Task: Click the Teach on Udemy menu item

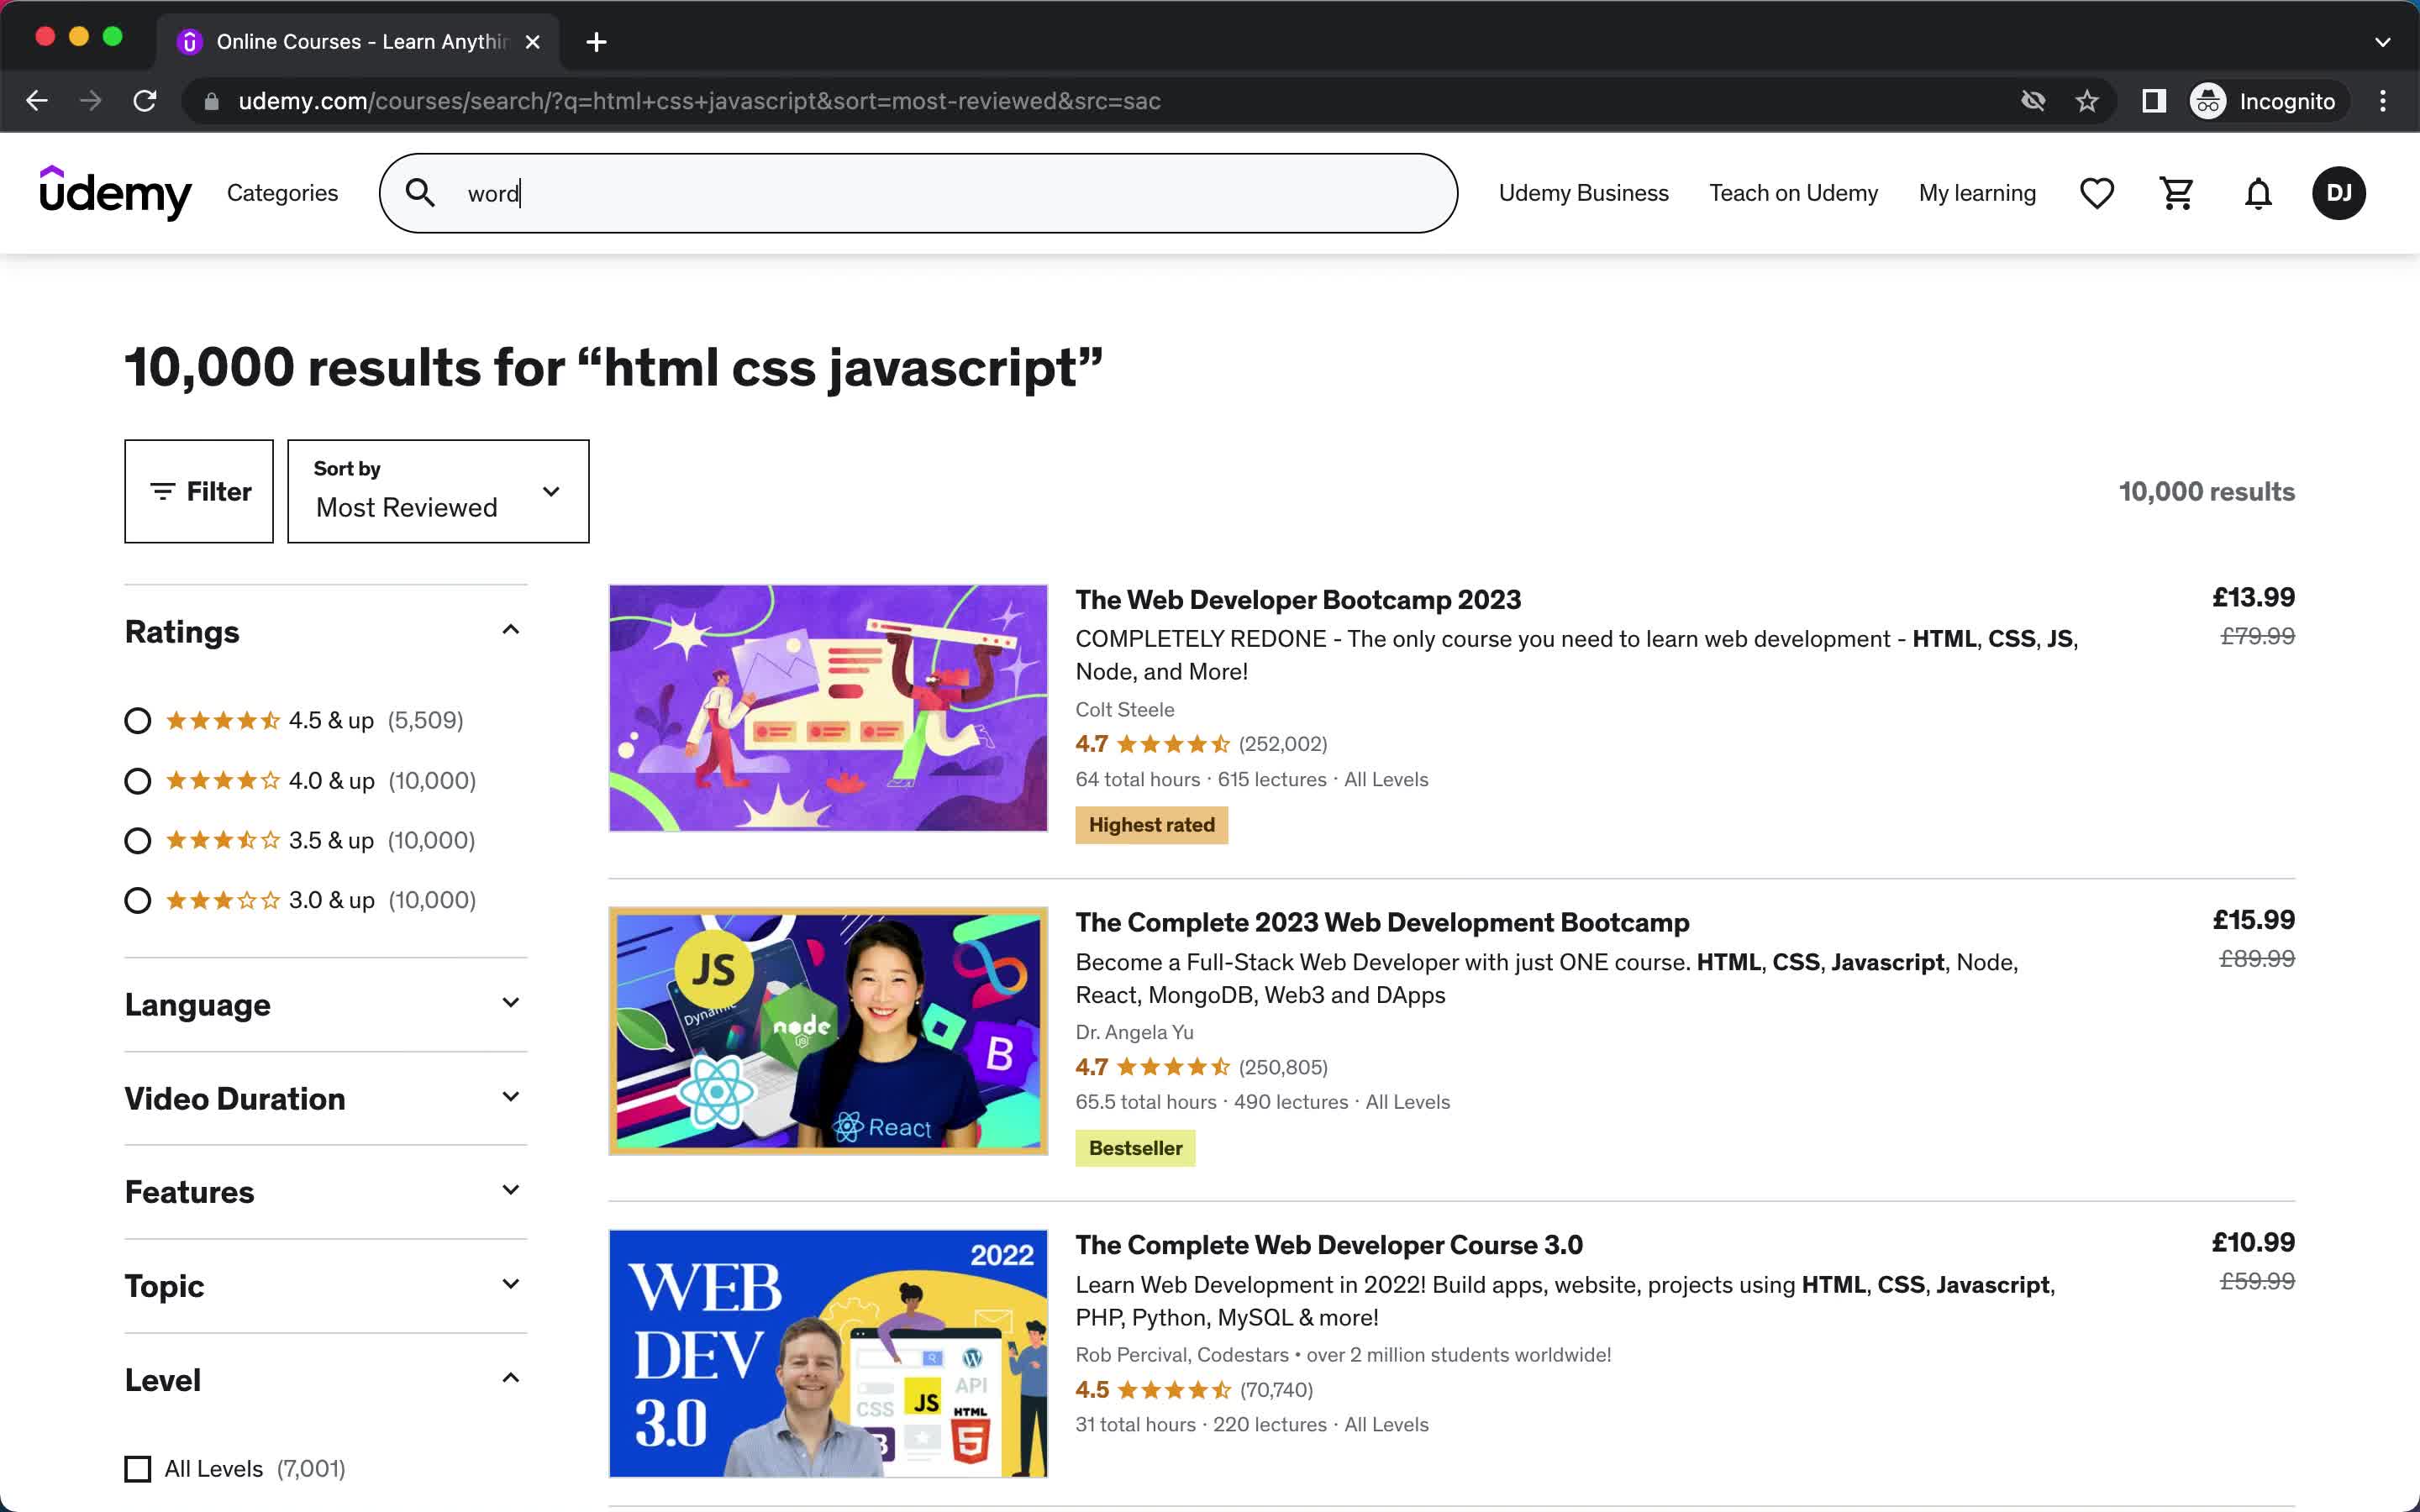Action: pos(1793,192)
